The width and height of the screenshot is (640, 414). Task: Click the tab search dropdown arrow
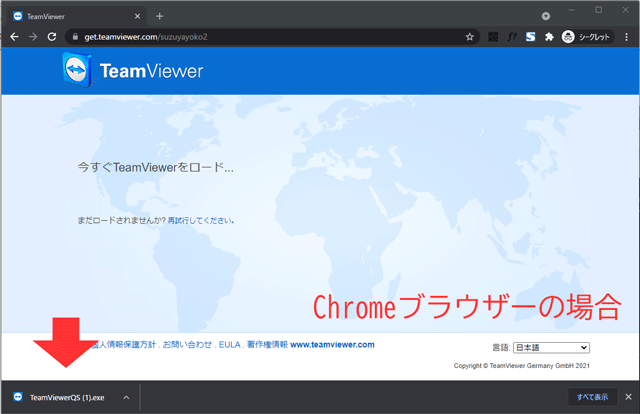[546, 16]
